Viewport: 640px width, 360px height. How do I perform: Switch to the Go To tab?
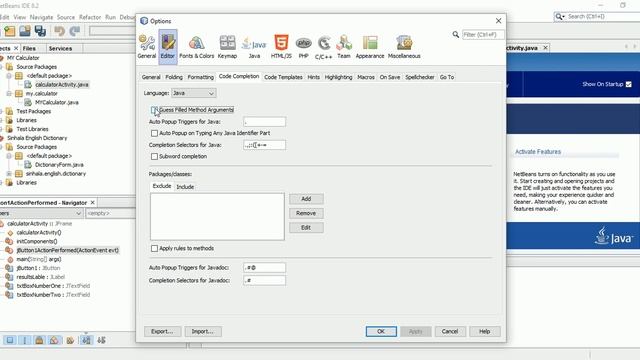pos(447,77)
